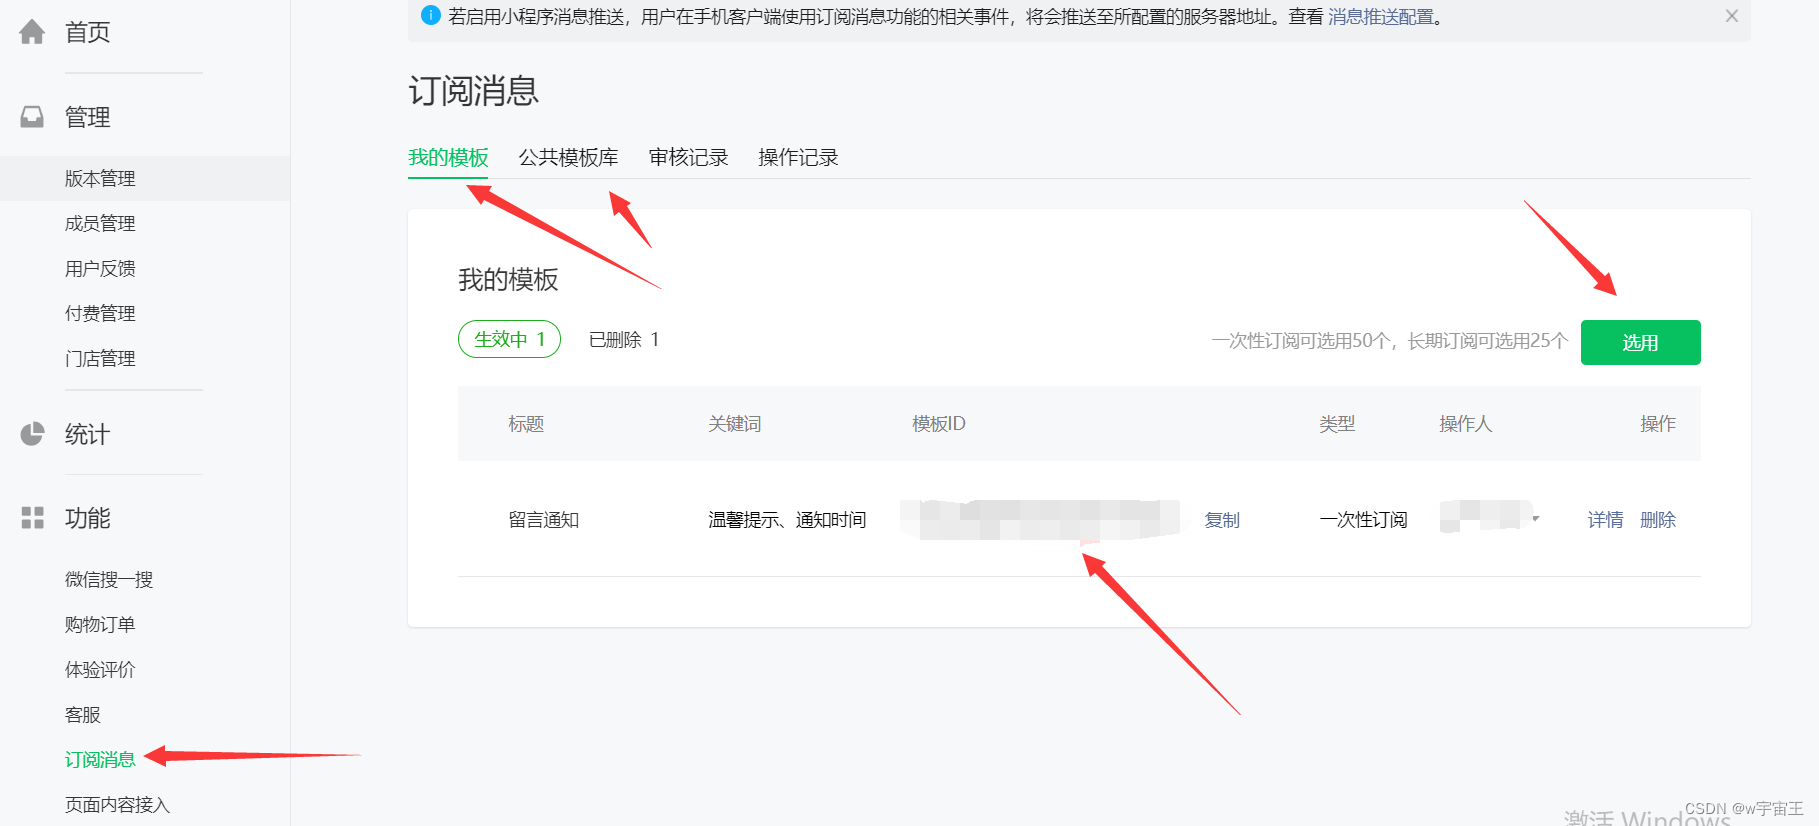Screen dimensions: 1819x826
Task: Click the home icon beside 首页
Action: pyautogui.click(x=32, y=32)
